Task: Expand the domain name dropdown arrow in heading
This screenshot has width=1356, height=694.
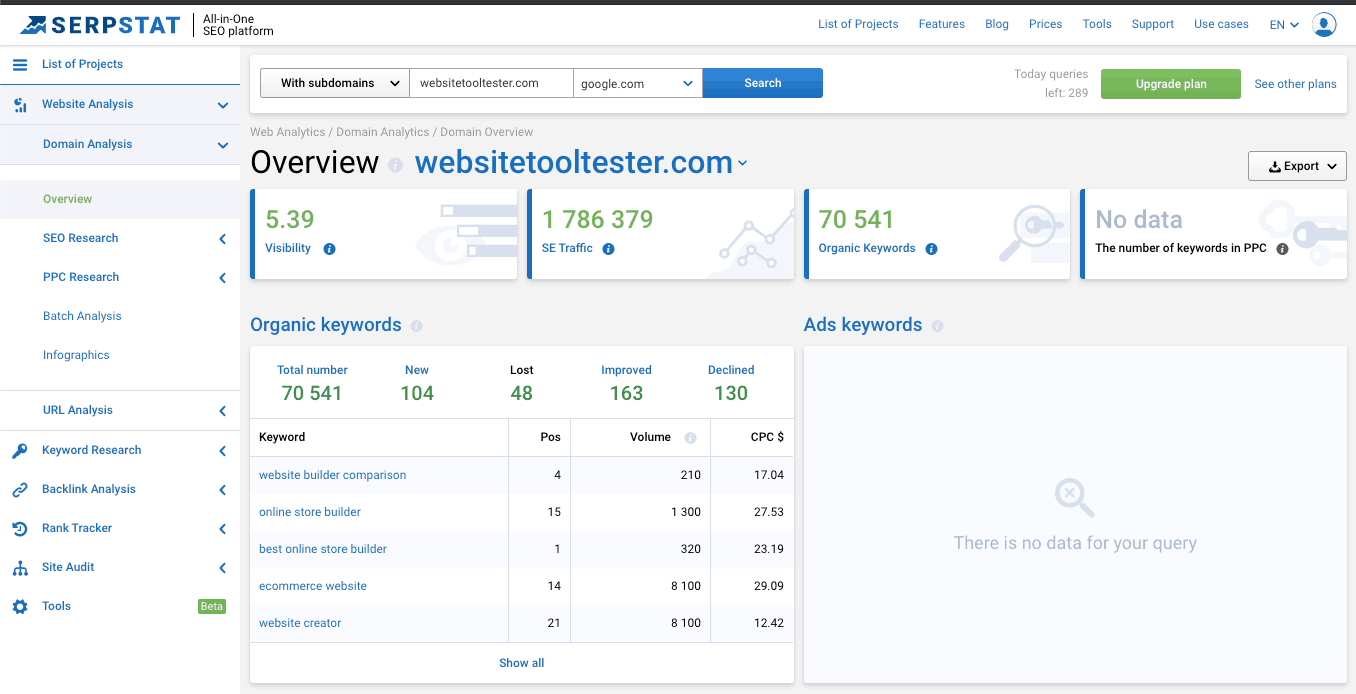Action: point(742,164)
